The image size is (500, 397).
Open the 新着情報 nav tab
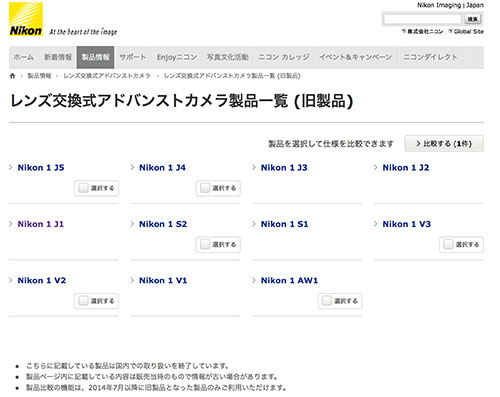click(58, 57)
